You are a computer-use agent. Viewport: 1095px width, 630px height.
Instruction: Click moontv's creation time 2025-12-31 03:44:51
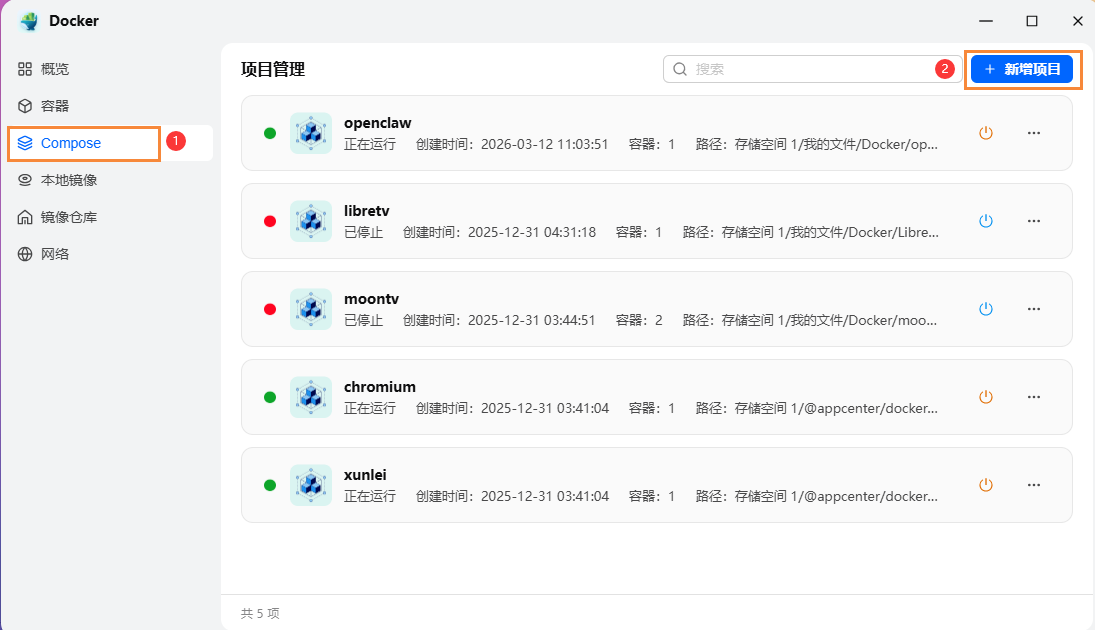click(531, 321)
